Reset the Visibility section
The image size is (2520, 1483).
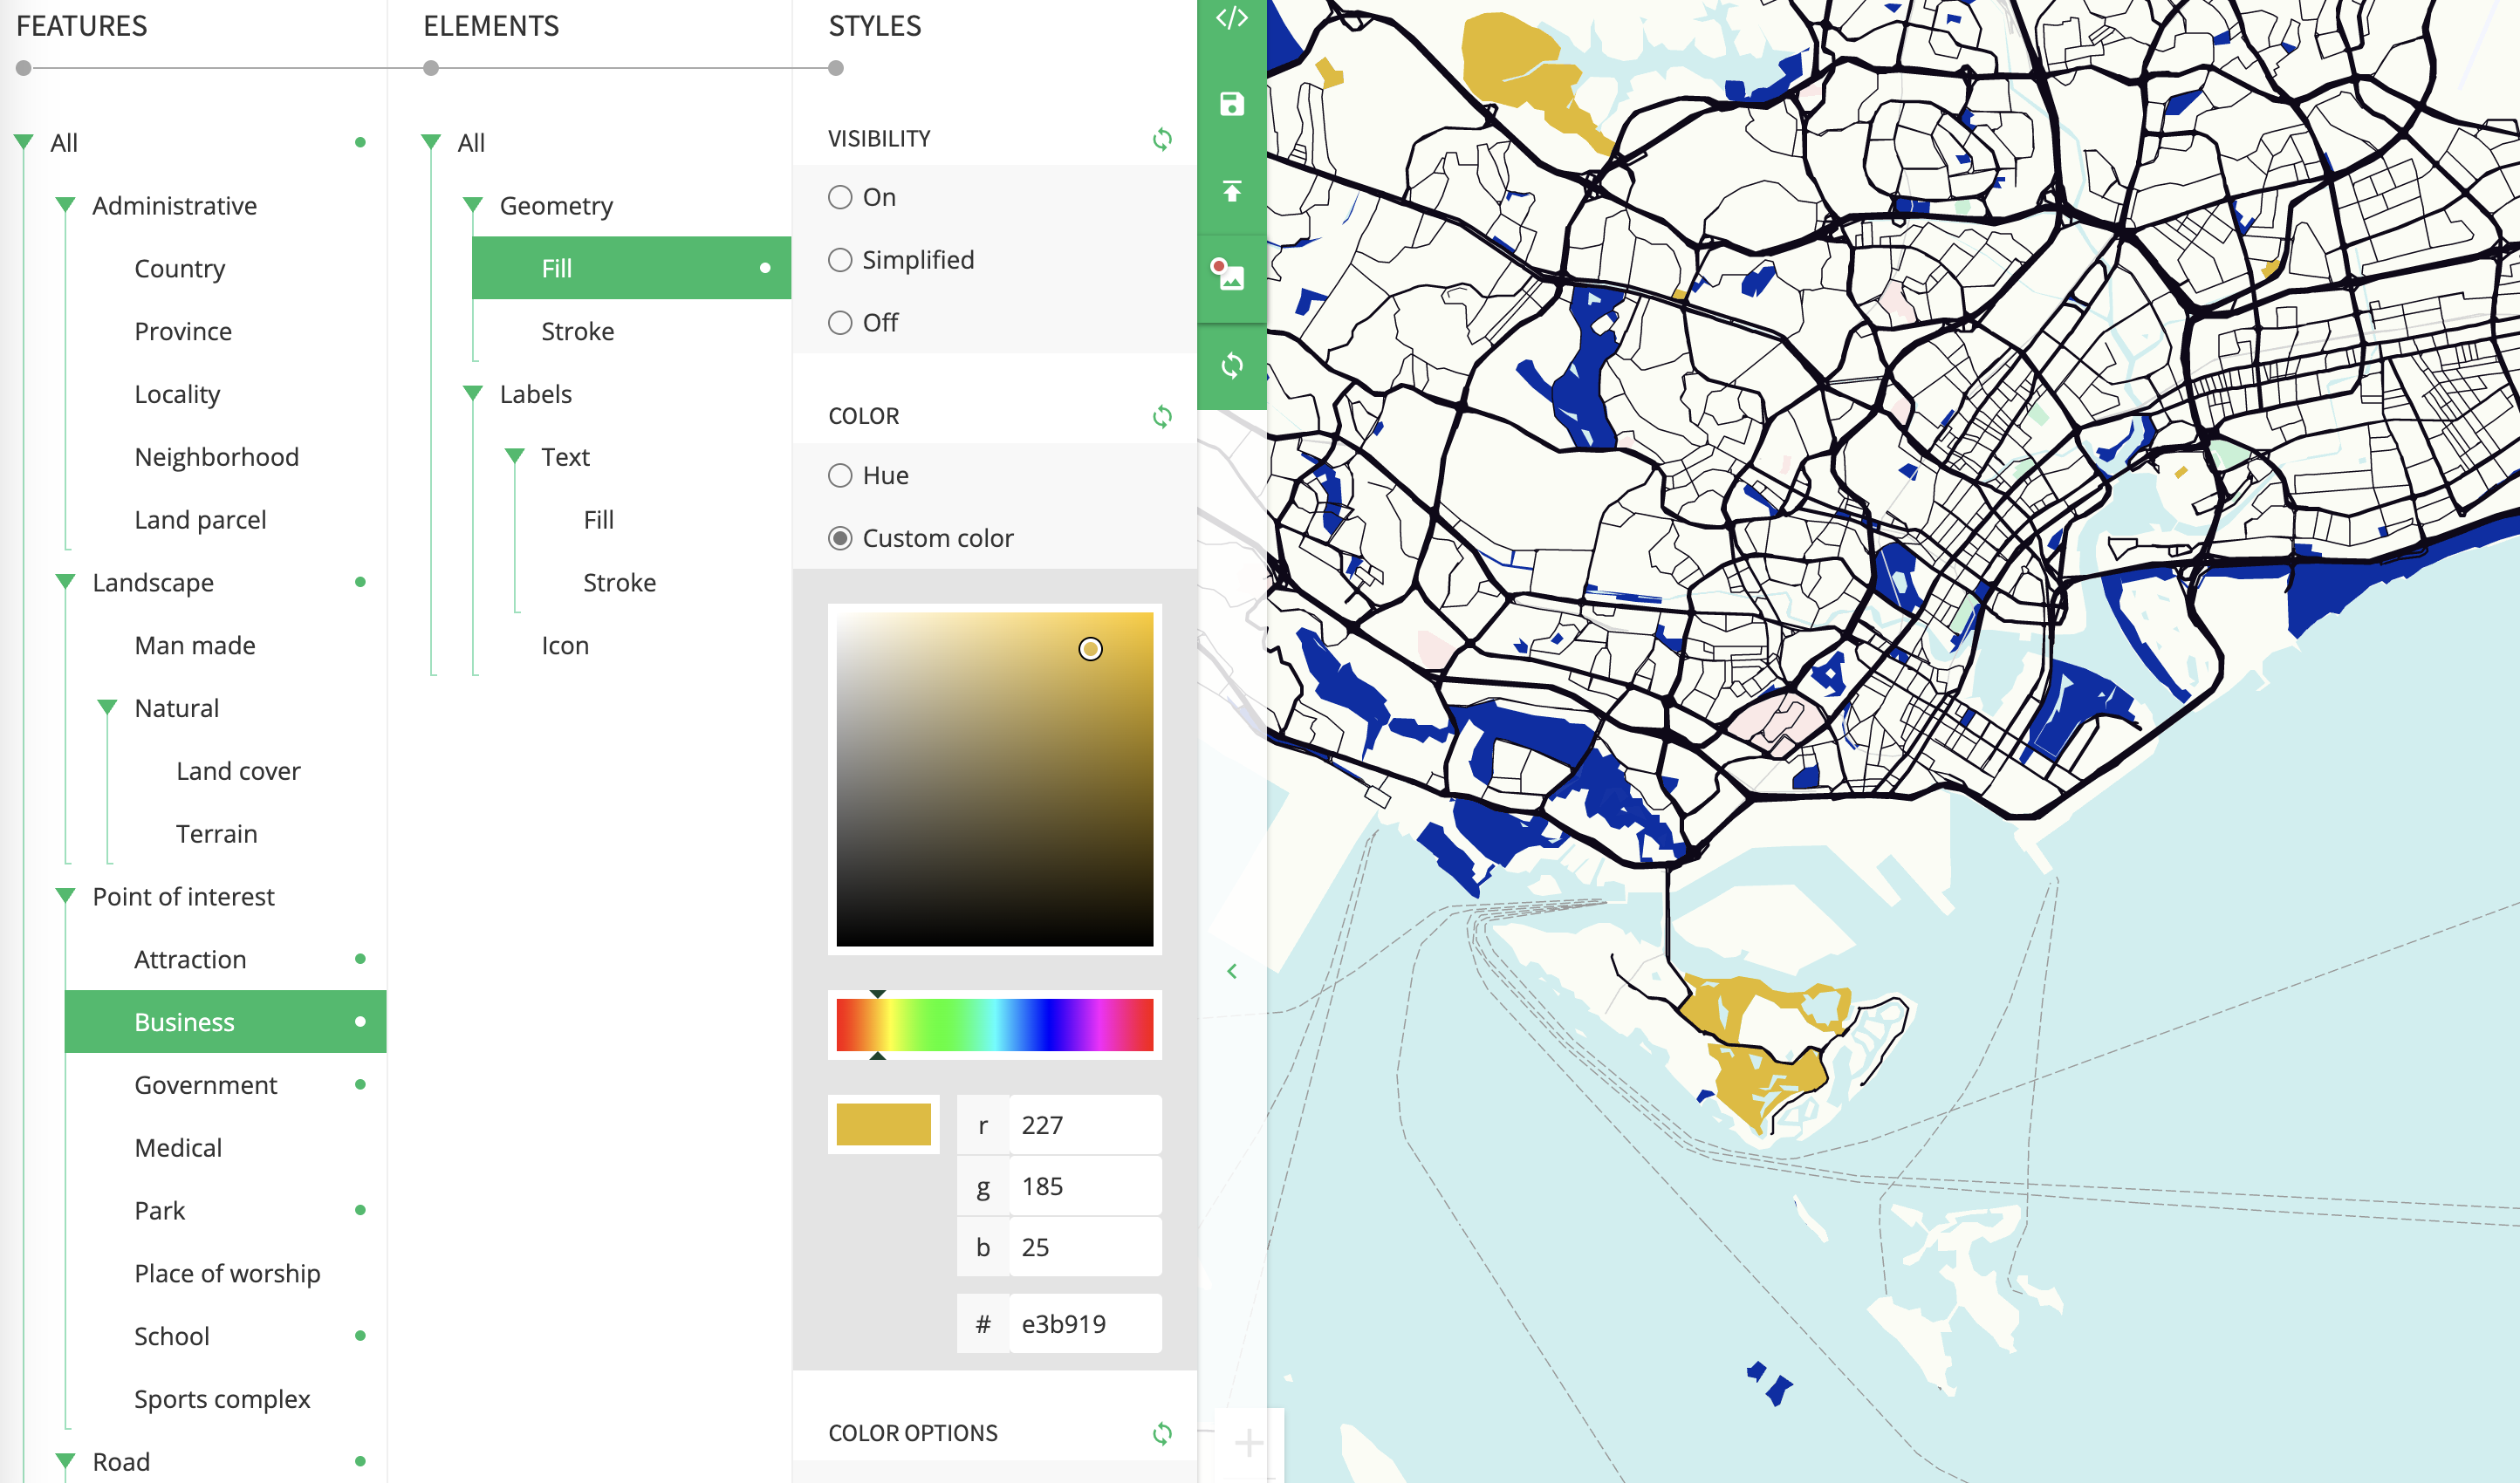tap(1161, 139)
